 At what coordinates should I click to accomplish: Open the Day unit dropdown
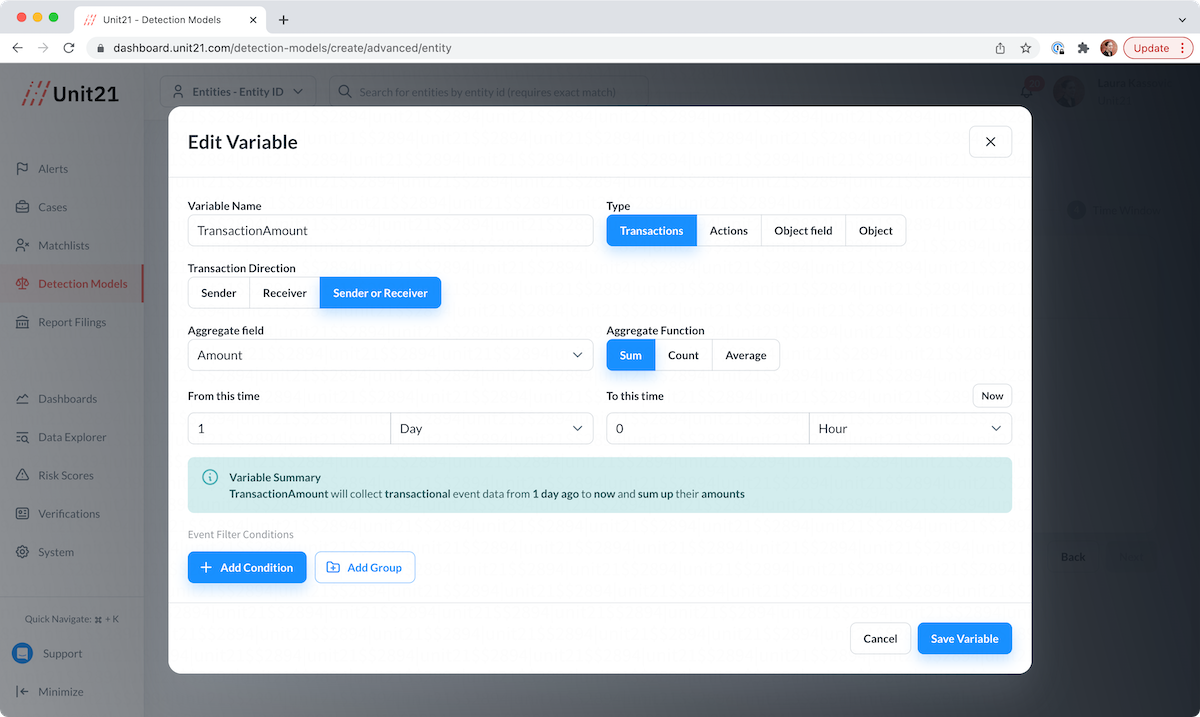[491, 428]
